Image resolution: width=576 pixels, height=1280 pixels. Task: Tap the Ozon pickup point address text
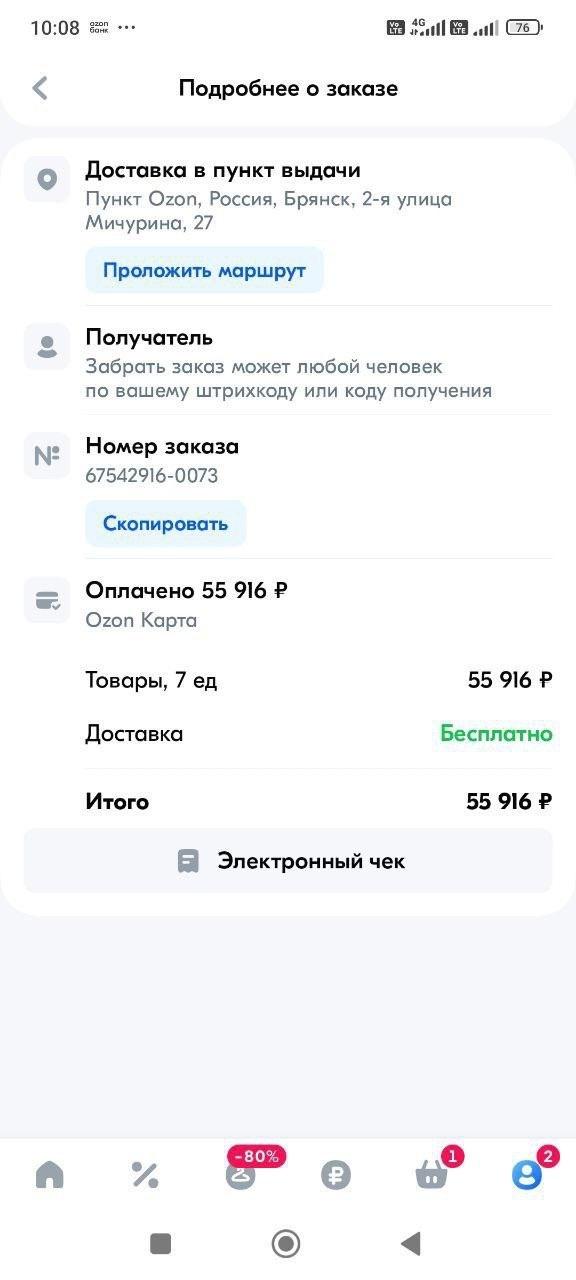coord(268,211)
